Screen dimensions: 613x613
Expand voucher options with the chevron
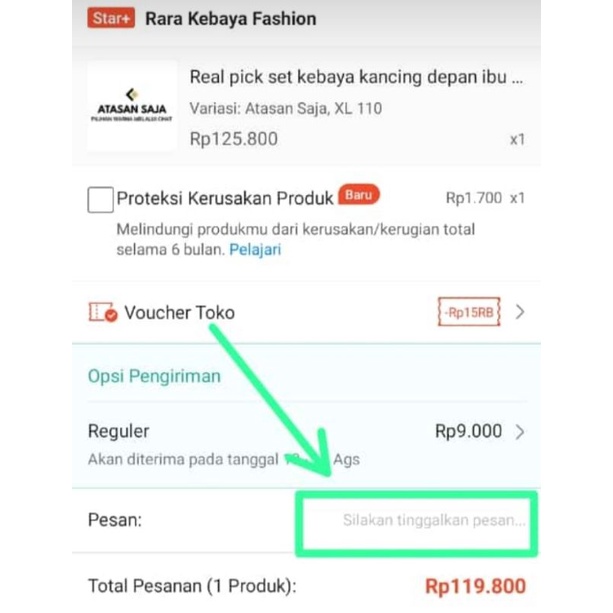pyautogui.click(x=520, y=312)
